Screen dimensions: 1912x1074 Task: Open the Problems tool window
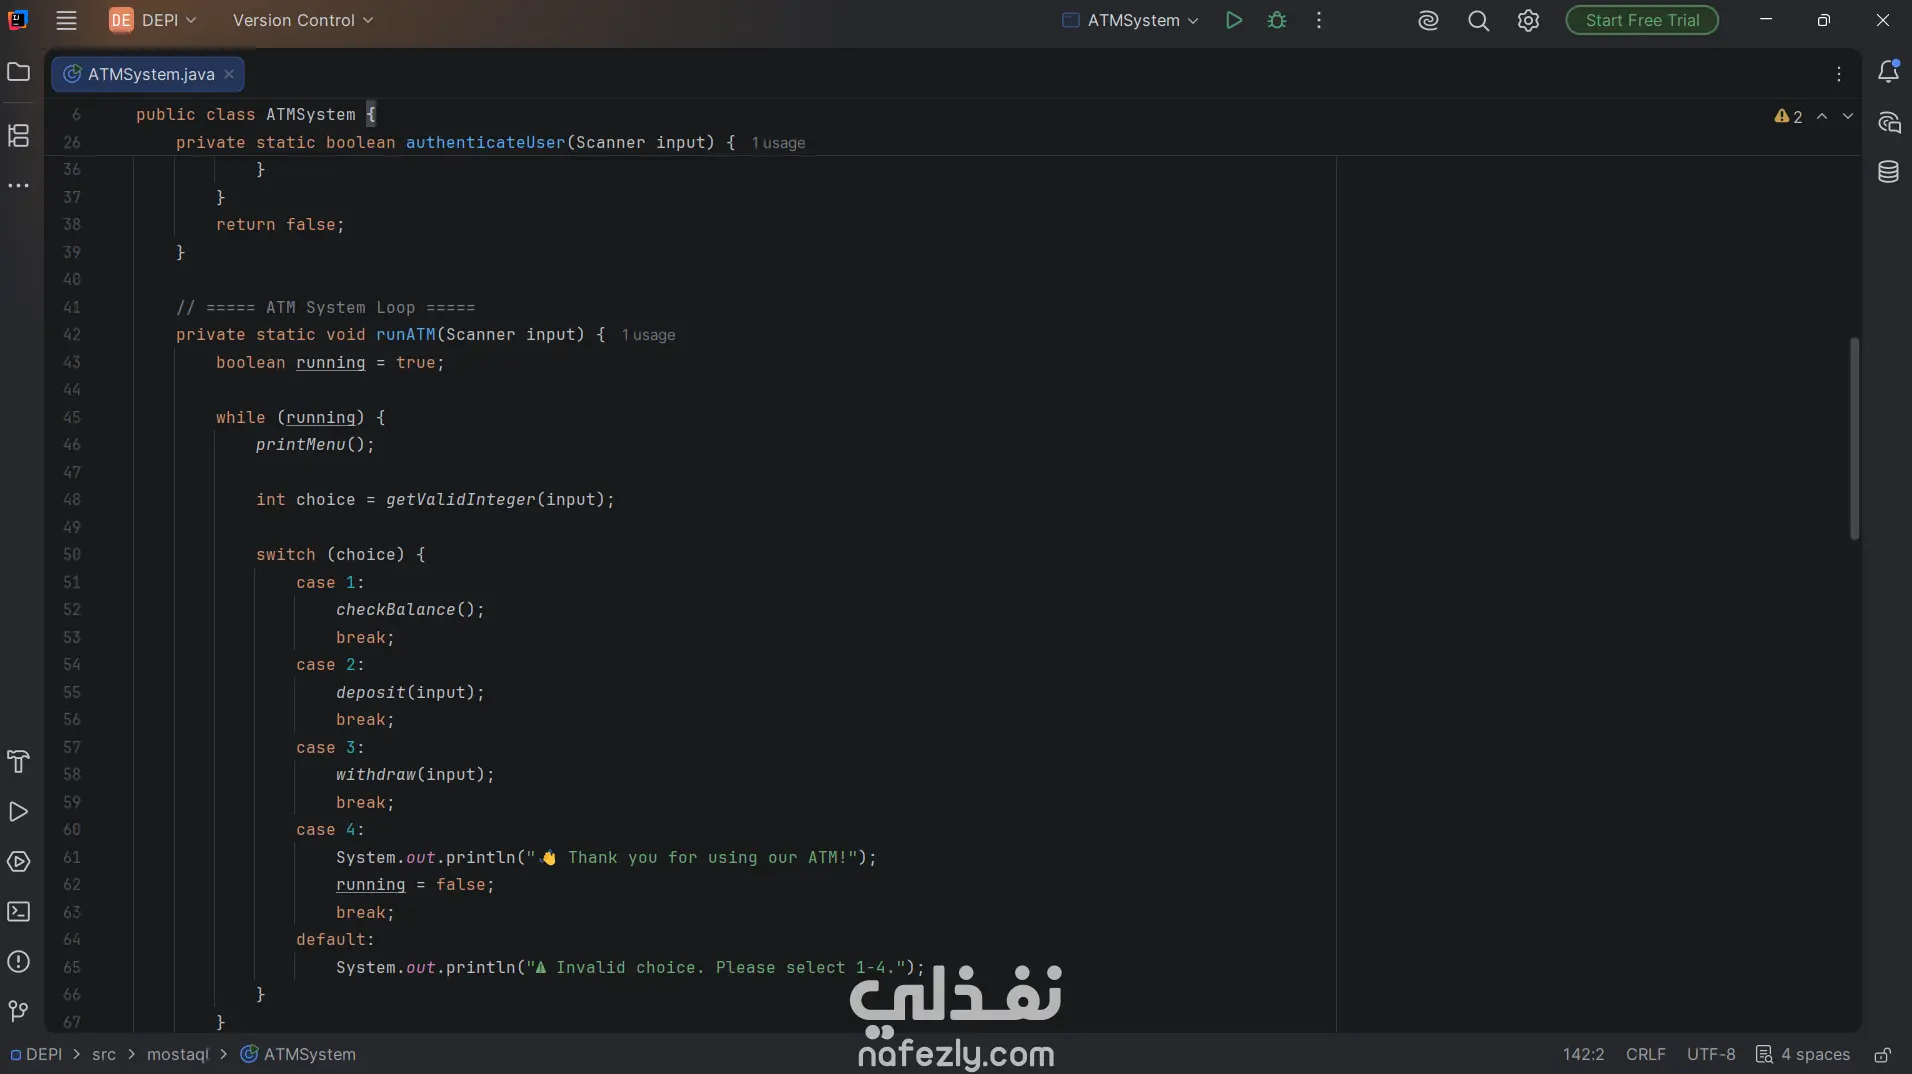[x=18, y=962]
